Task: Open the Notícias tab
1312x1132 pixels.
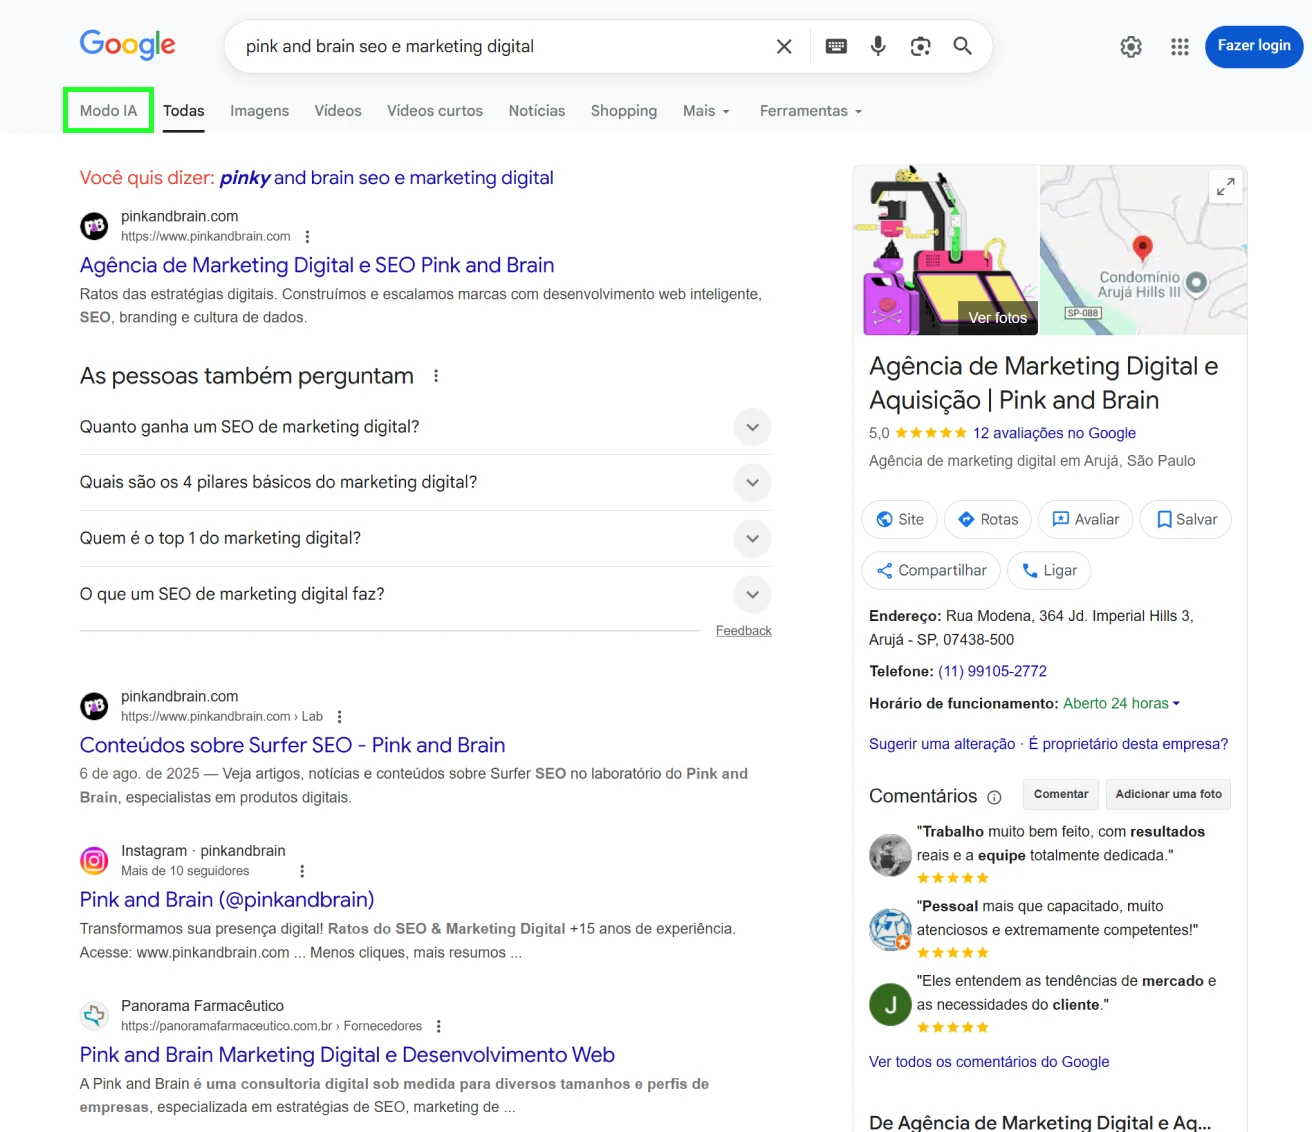Action: click(537, 111)
